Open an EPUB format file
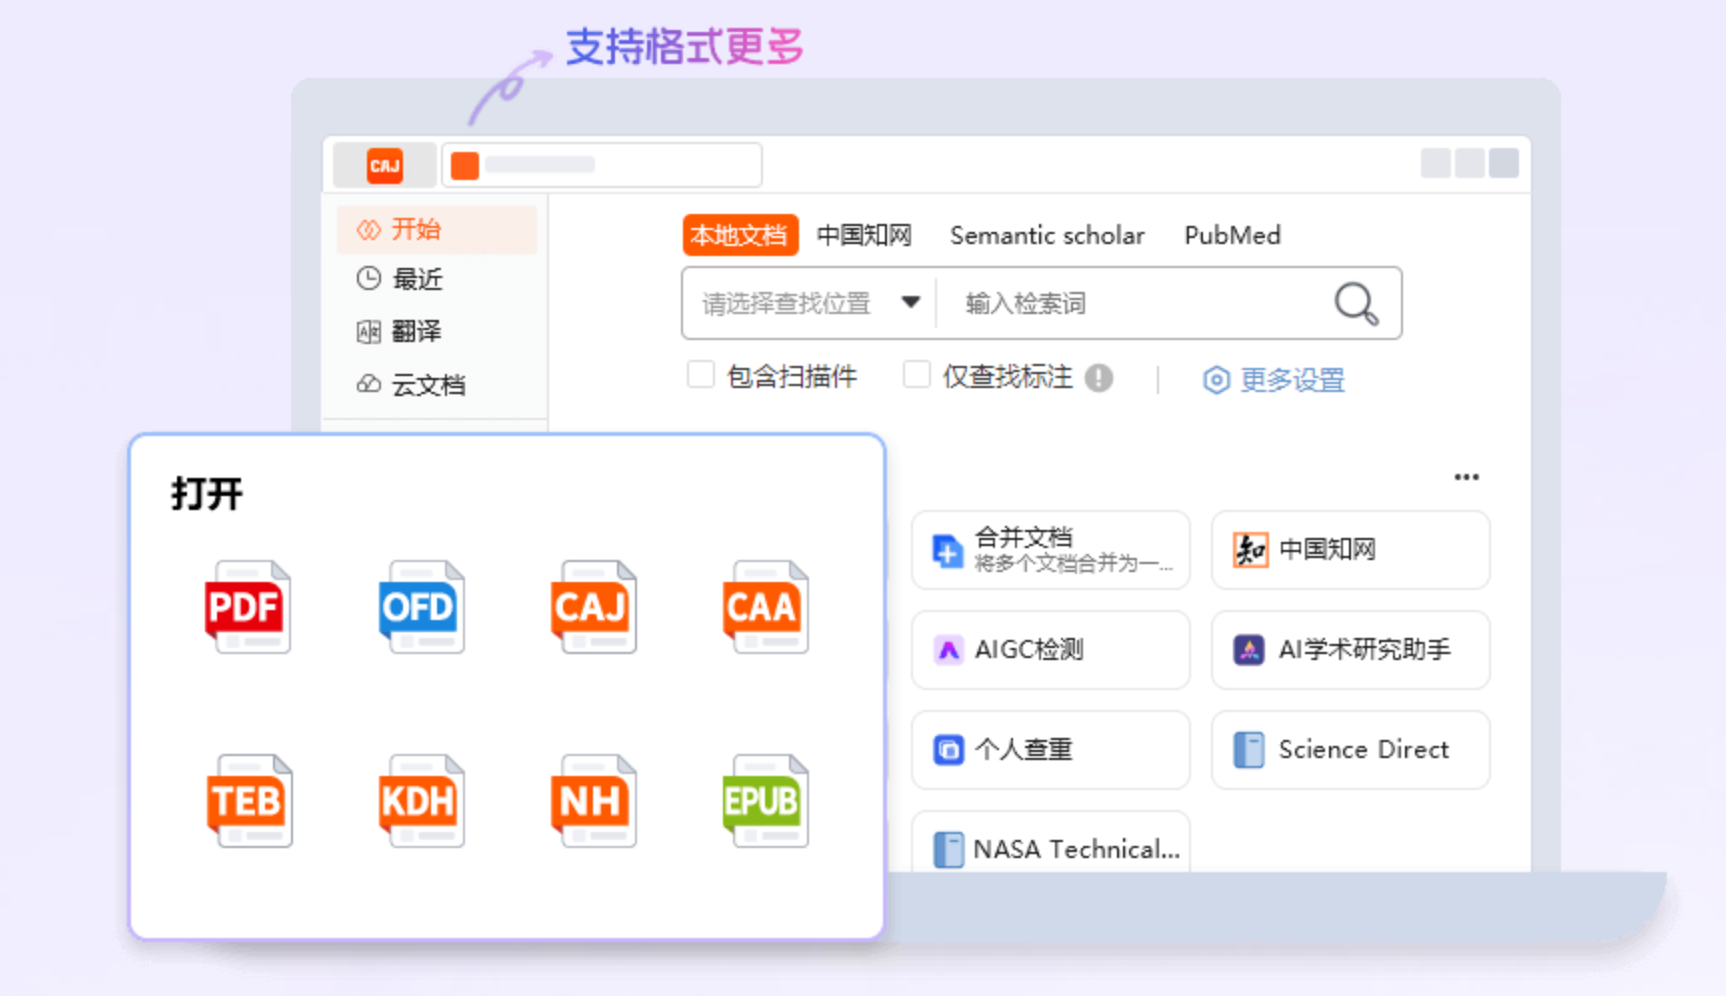Viewport: 1726px width, 996px height. tap(765, 801)
